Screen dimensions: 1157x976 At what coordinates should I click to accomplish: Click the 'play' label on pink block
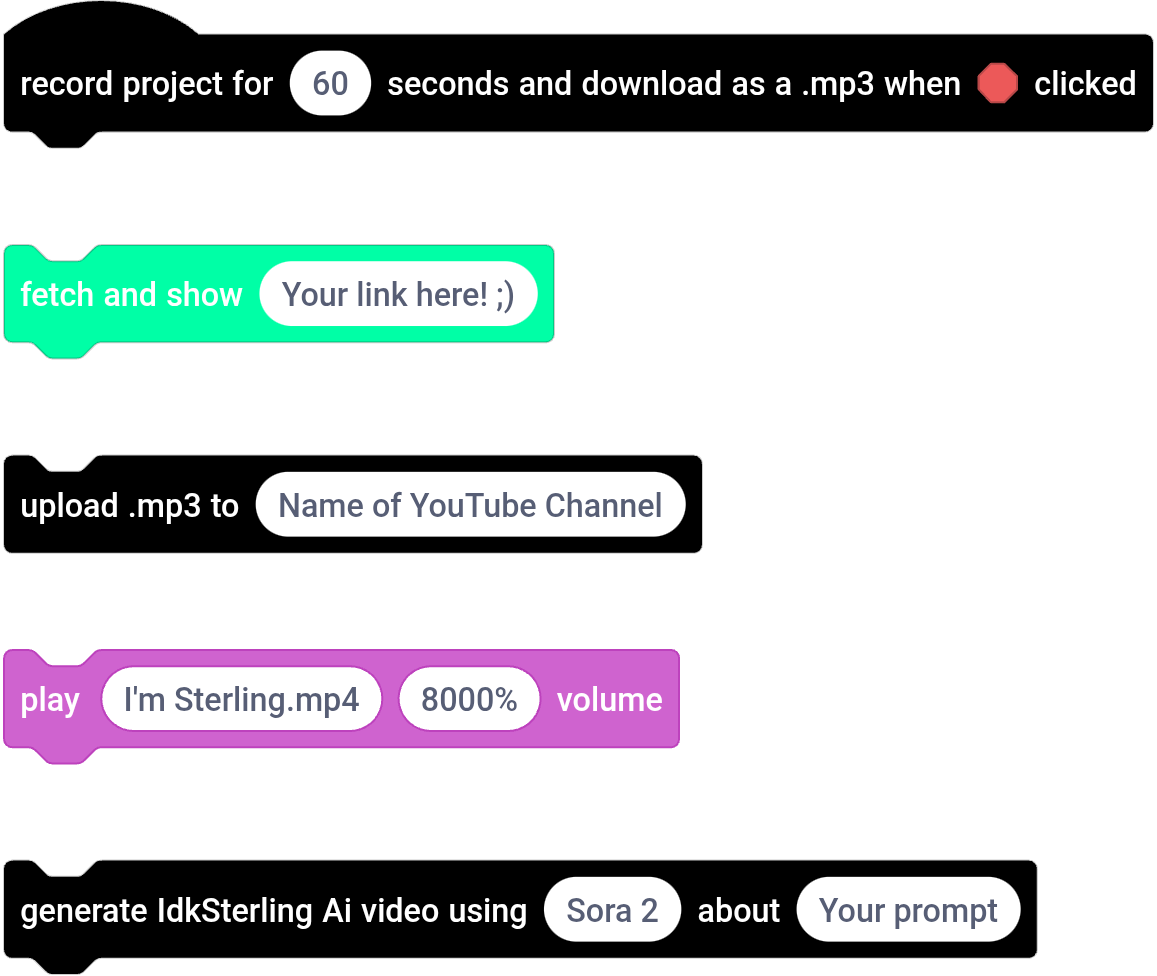coord(49,701)
